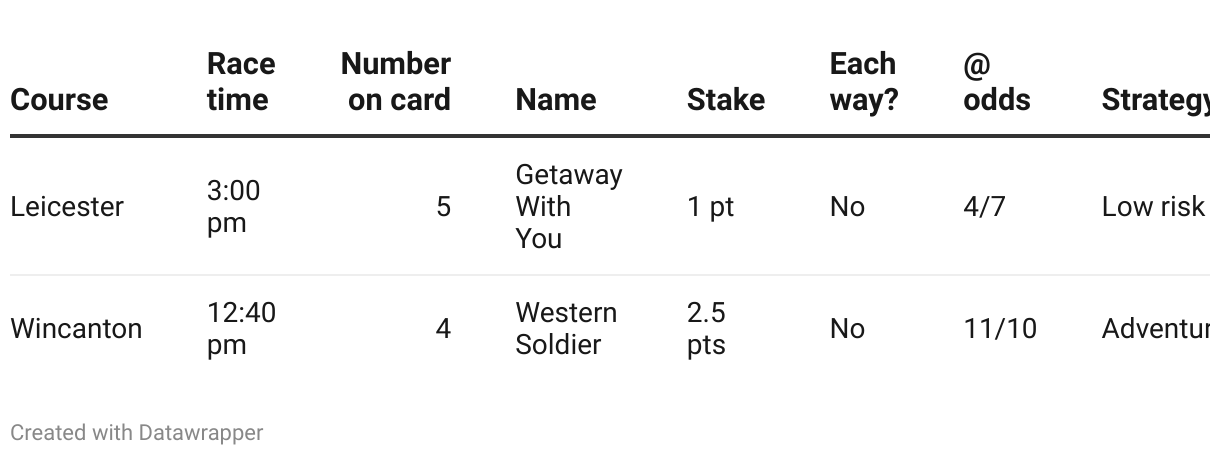
Task: Select the 2.5 pts stake cell
Action: pos(706,329)
